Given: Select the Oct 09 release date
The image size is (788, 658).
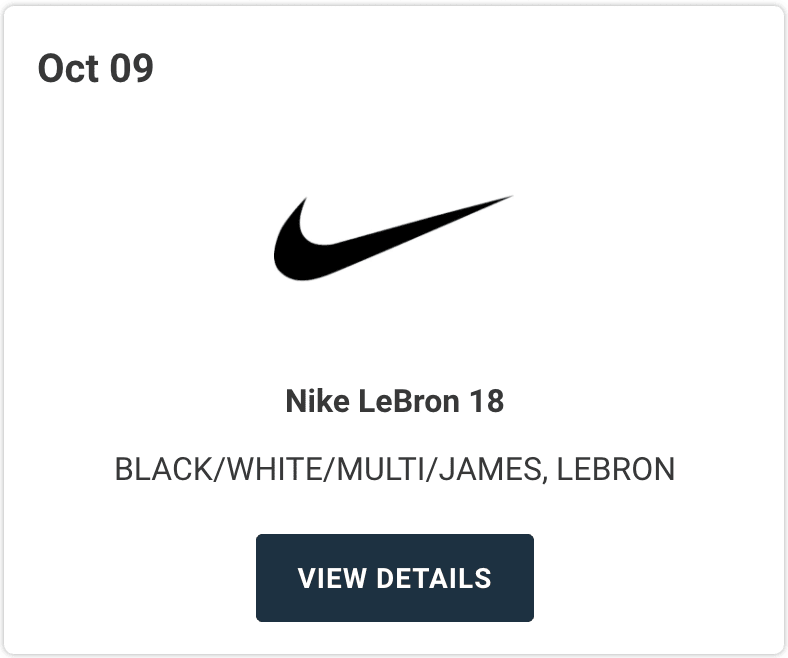Looking at the screenshot, I should tap(96, 69).
